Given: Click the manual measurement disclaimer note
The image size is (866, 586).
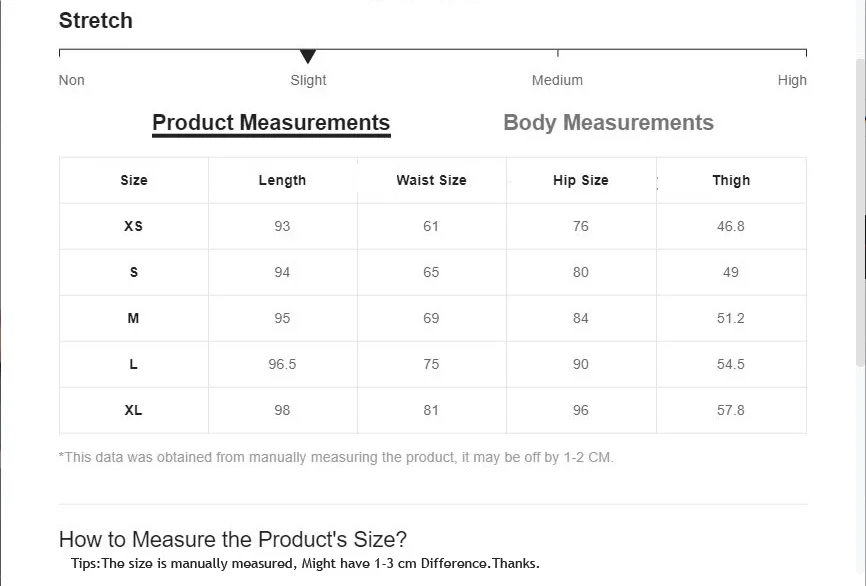Looking at the screenshot, I should 336,457.
